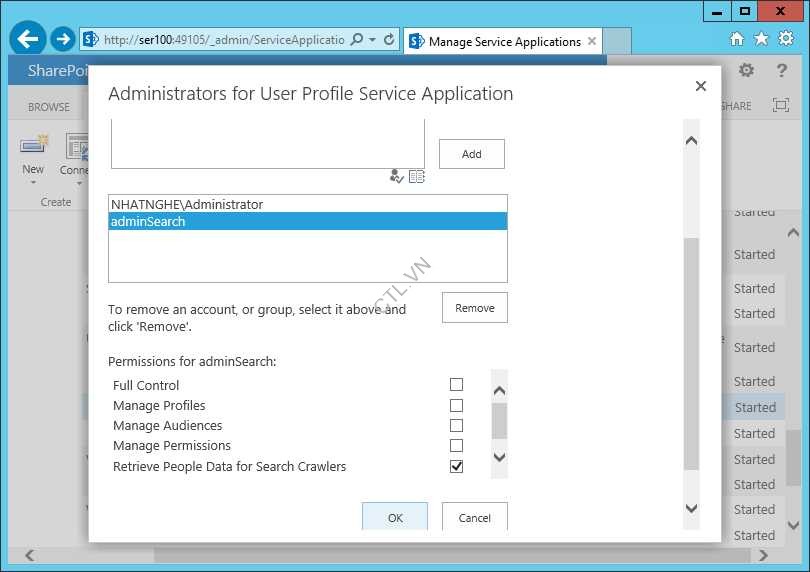
Task: Click the browser address URL field
Action: click(224, 40)
